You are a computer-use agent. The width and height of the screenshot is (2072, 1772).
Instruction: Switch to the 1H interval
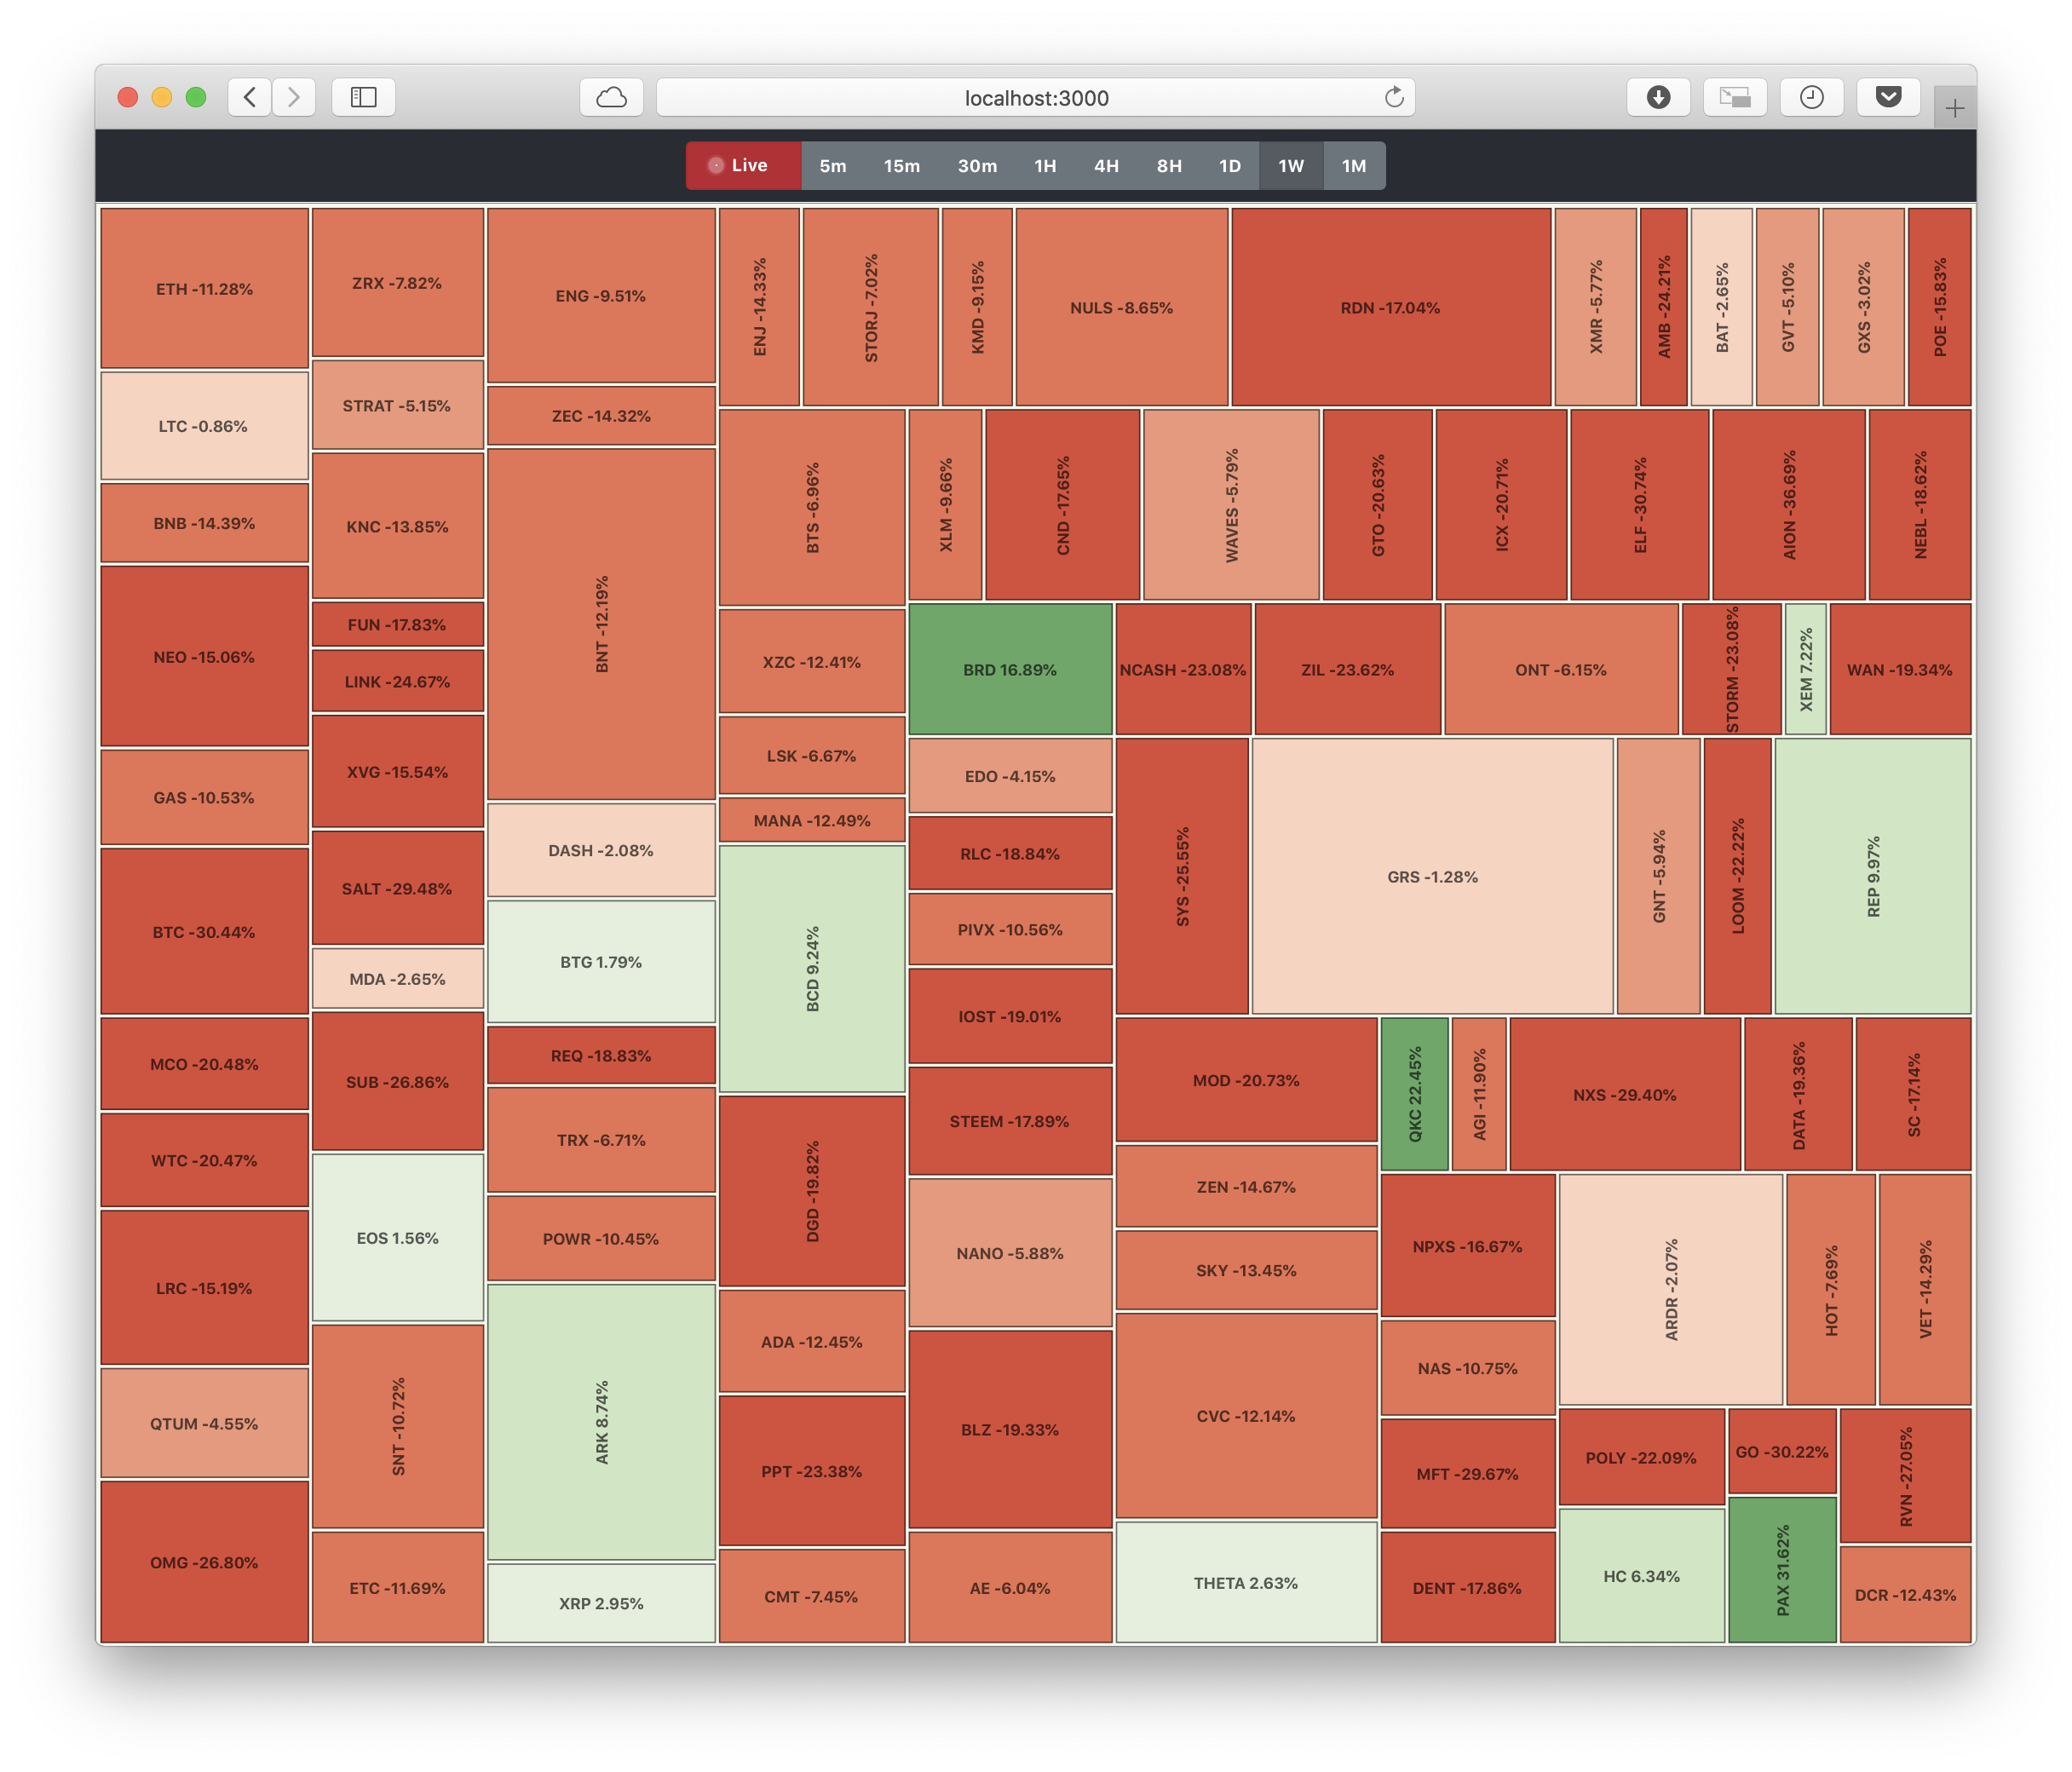tap(1045, 165)
